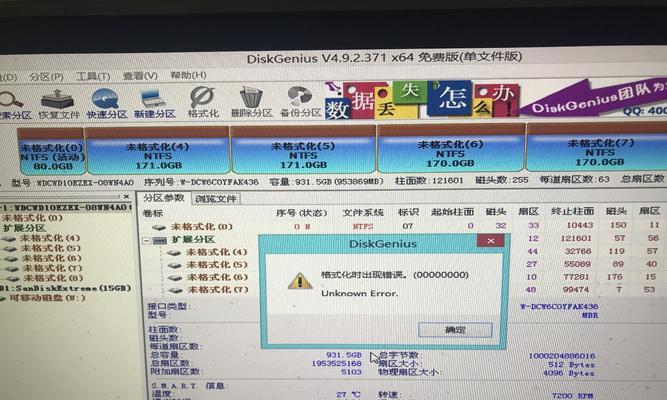The width and height of the screenshot is (667, 400).
Task: Select 可移动磁盘(U:) in the left tree
Action: (x=45, y=298)
